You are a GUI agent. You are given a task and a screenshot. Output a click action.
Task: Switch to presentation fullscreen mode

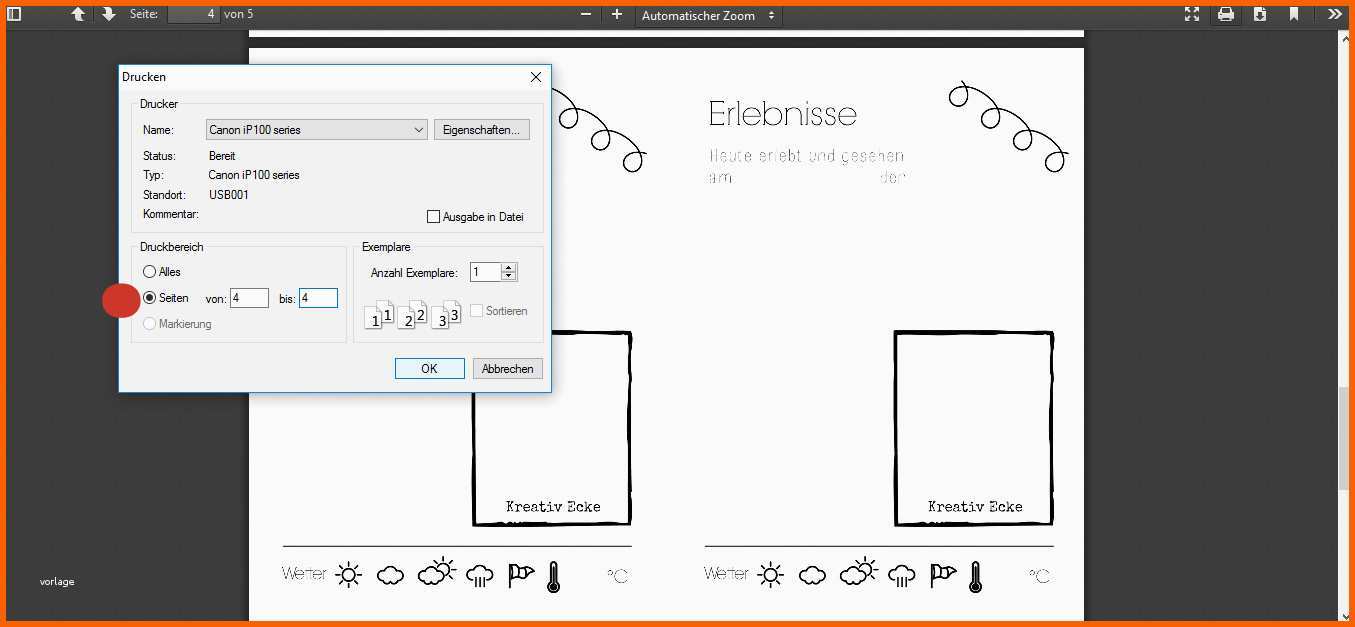point(1192,14)
